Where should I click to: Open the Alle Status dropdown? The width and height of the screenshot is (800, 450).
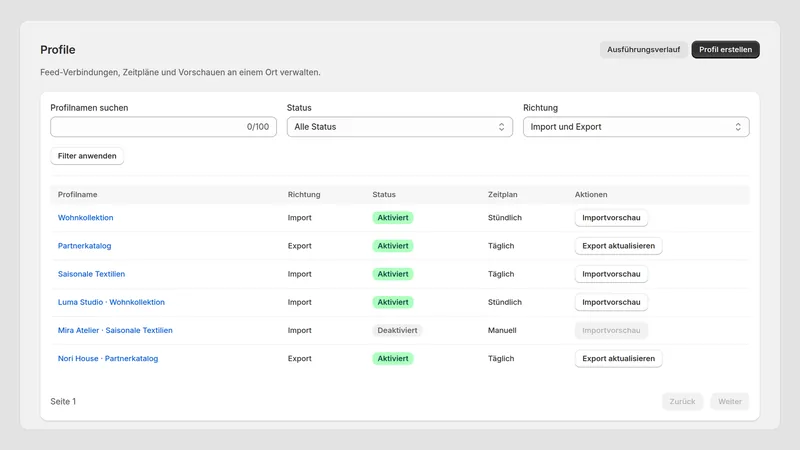(399, 127)
